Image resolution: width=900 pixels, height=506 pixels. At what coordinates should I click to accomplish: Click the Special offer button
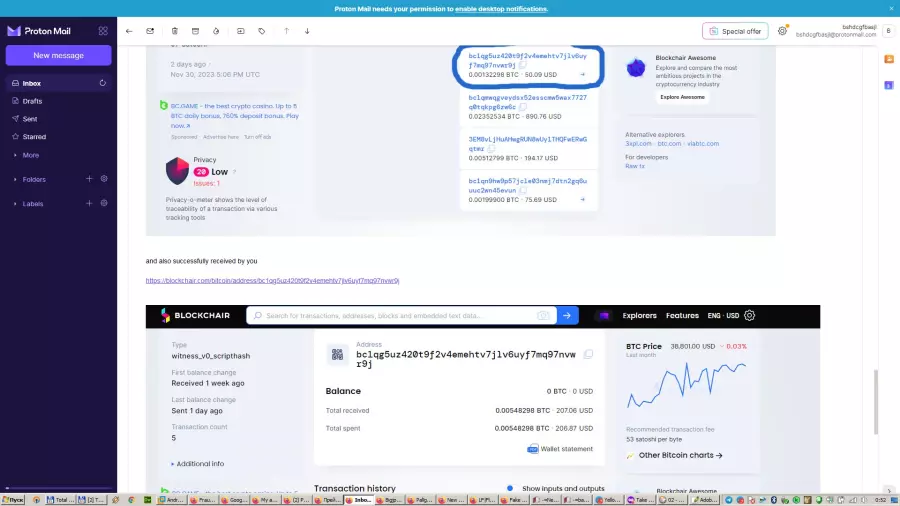point(735,31)
